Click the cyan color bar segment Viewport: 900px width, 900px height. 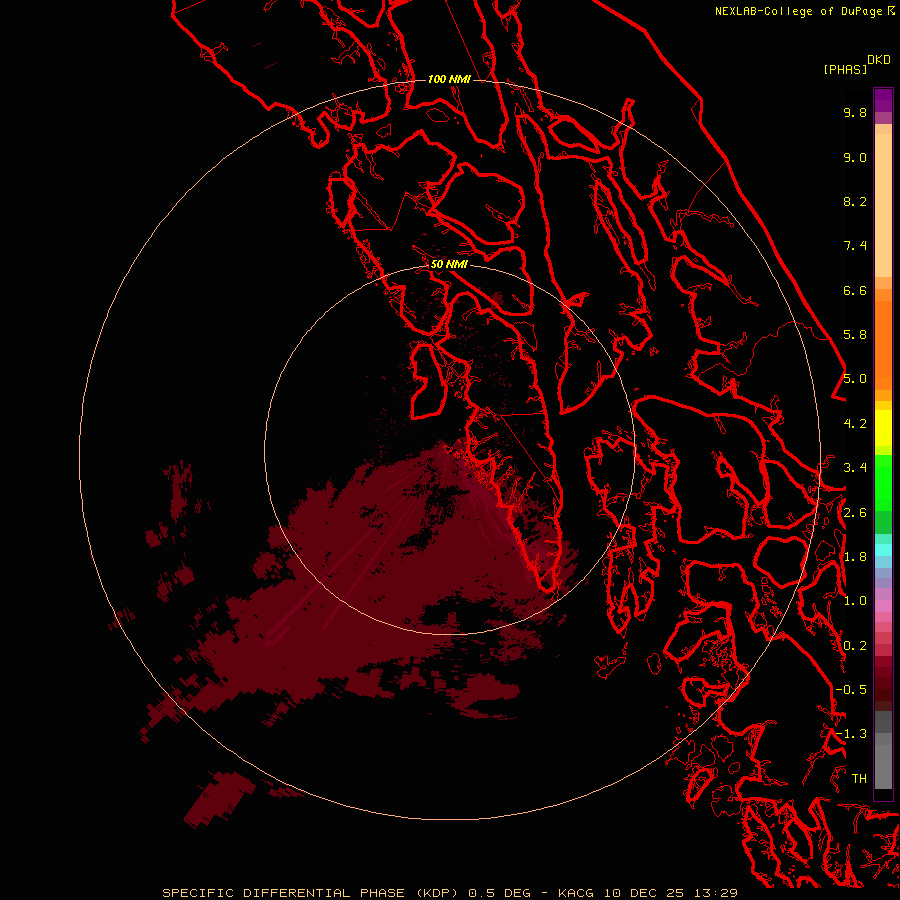pyautogui.click(x=883, y=550)
